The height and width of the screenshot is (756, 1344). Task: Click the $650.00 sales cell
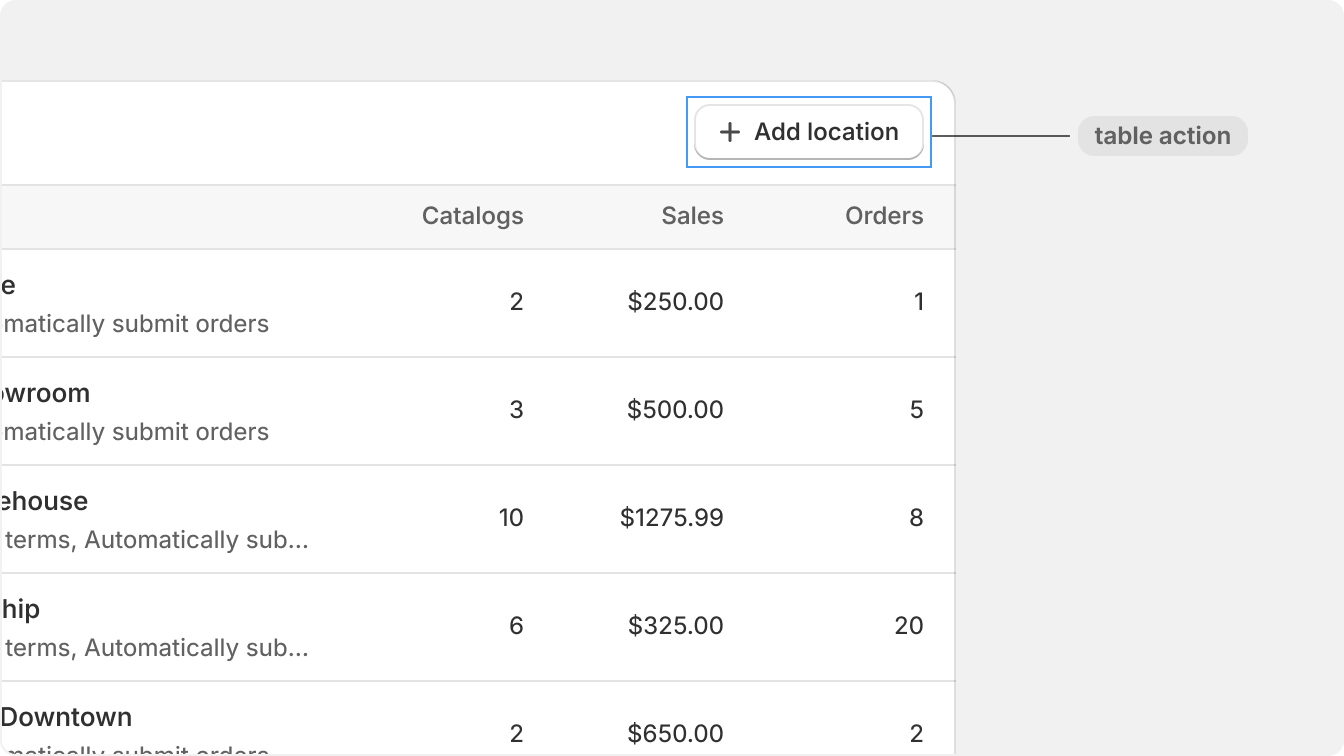675,734
